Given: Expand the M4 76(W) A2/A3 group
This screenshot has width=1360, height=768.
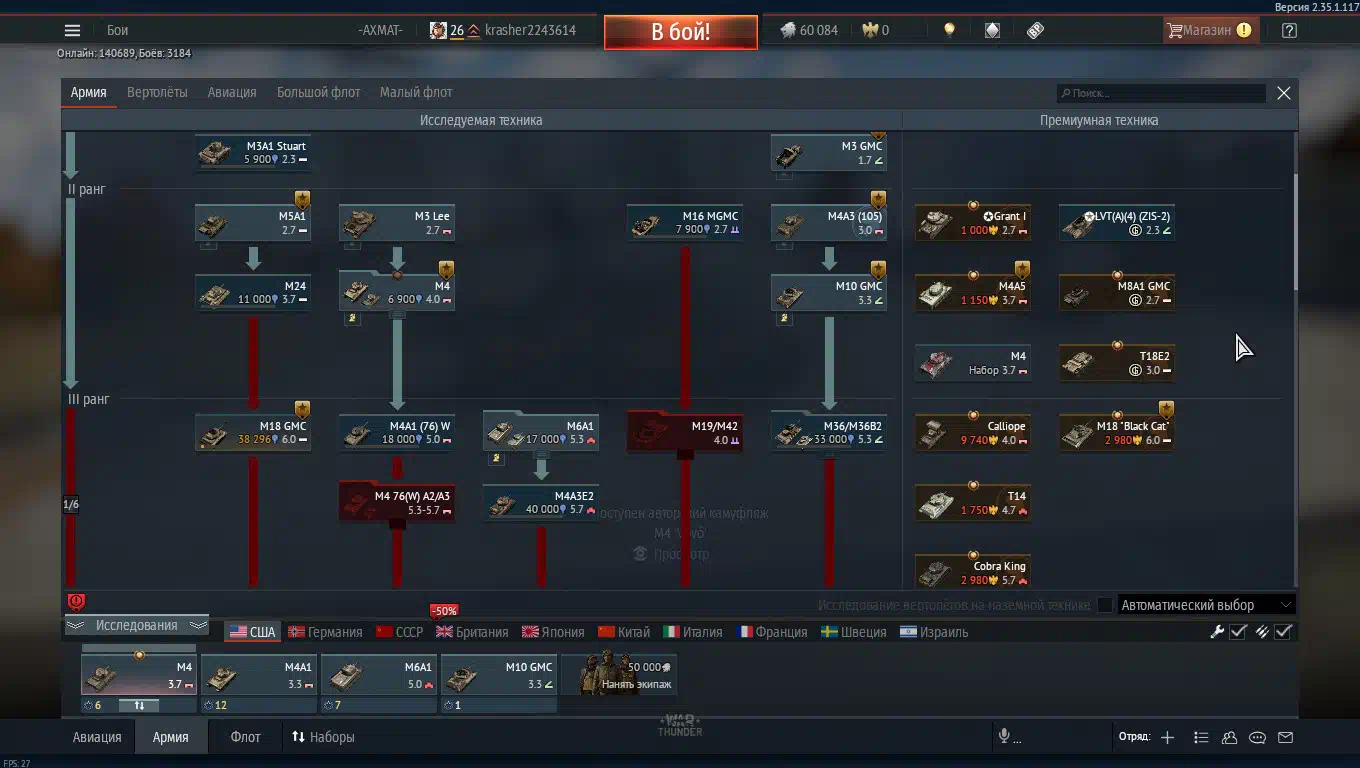Looking at the screenshot, I should 397,503.
